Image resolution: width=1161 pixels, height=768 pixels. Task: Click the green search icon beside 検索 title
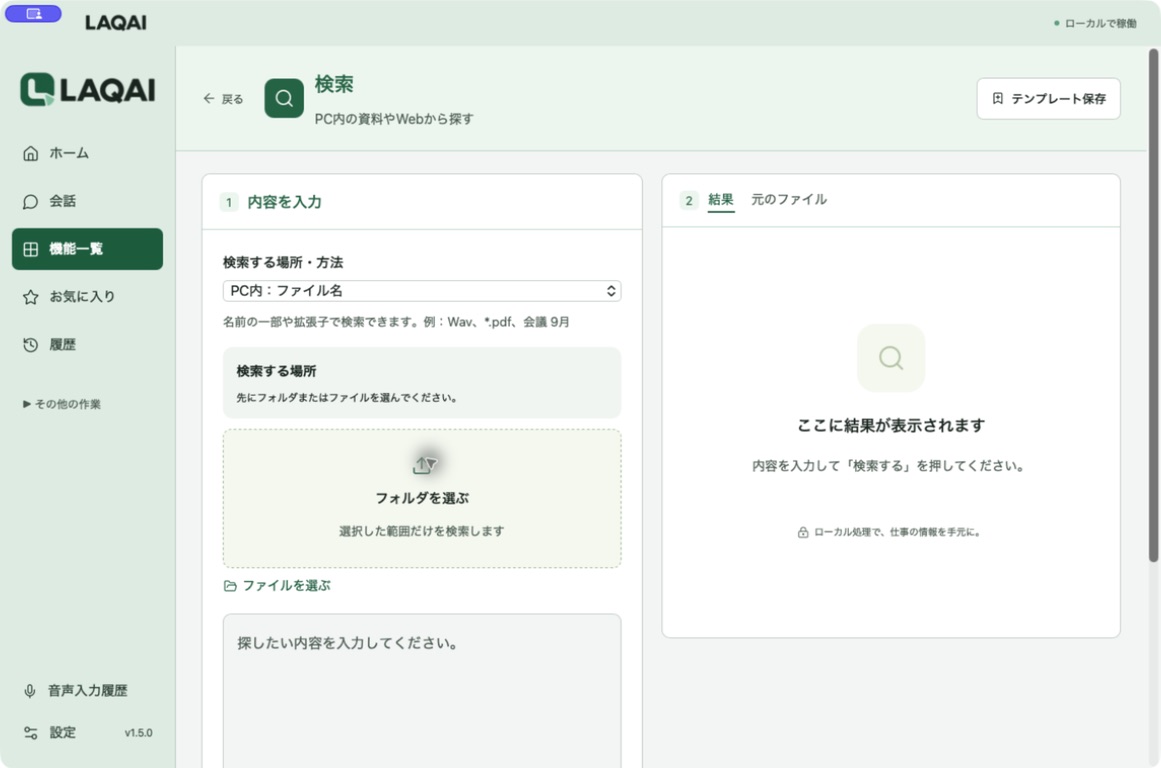pyautogui.click(x=284, y=98)
